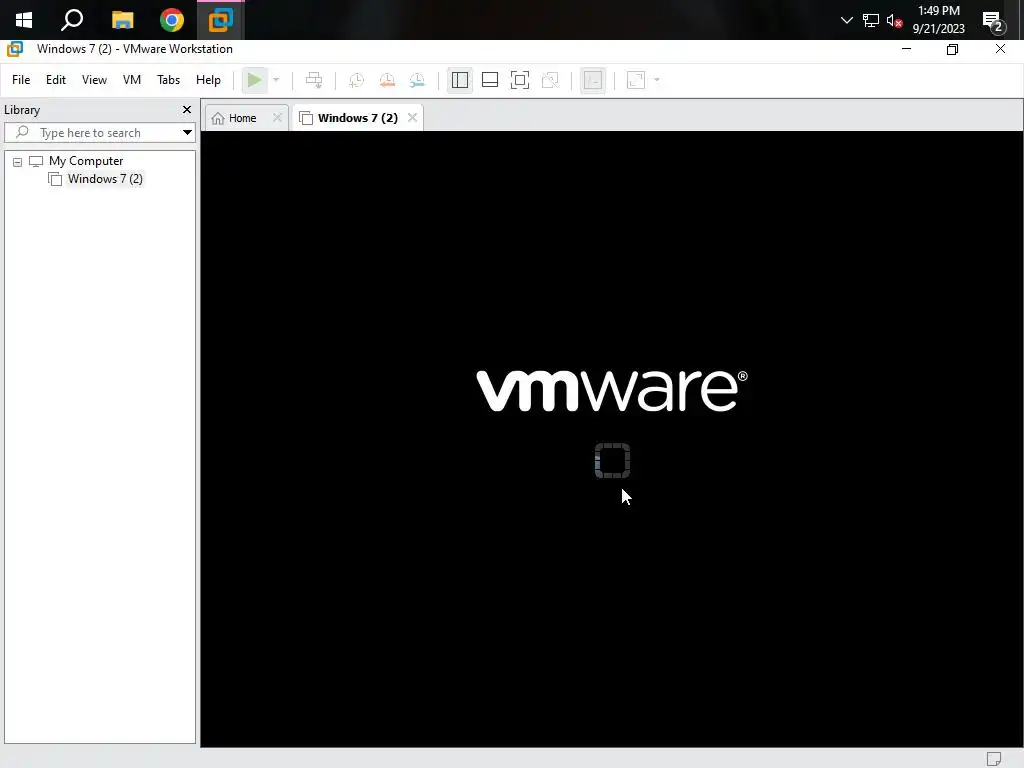1024x768 pixels.
Task: Open the File menu
Action: pyautogui.click(x=21, y=80)
